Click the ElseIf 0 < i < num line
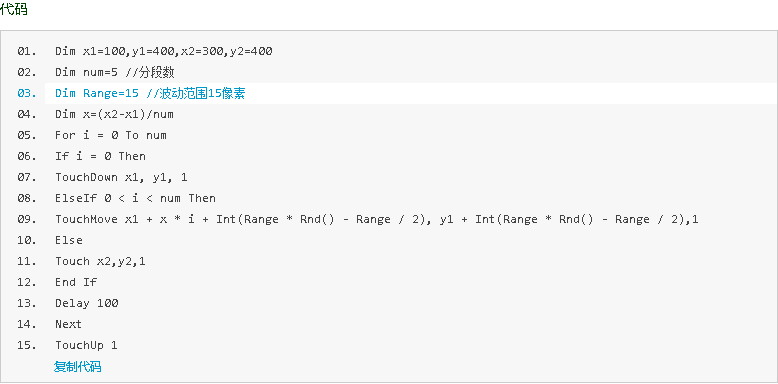 pos(135,198)
